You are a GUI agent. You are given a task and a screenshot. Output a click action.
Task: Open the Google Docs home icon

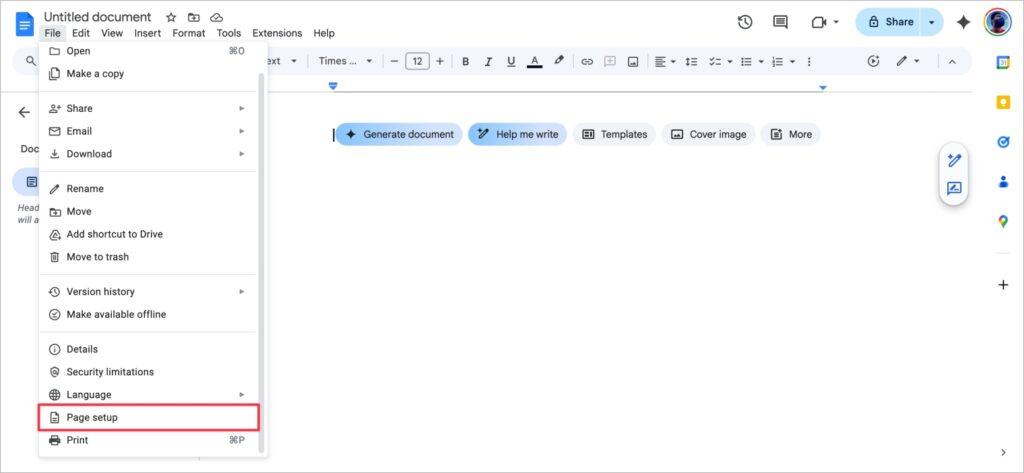(x=25, y=24)
